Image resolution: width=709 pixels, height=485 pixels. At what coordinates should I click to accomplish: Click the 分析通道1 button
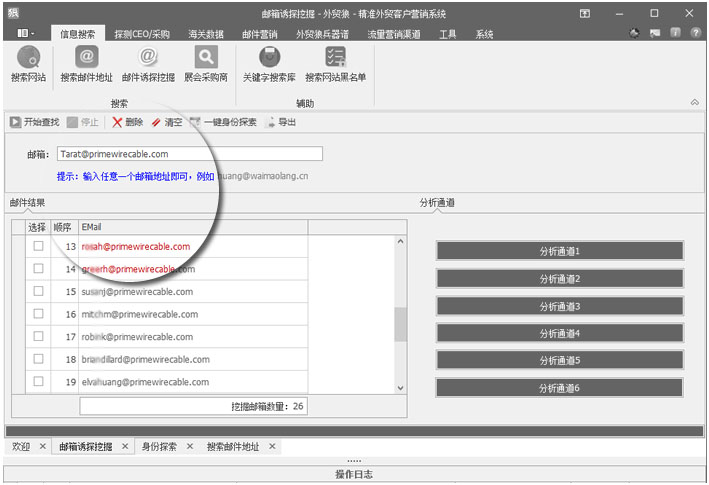(559, 251)
